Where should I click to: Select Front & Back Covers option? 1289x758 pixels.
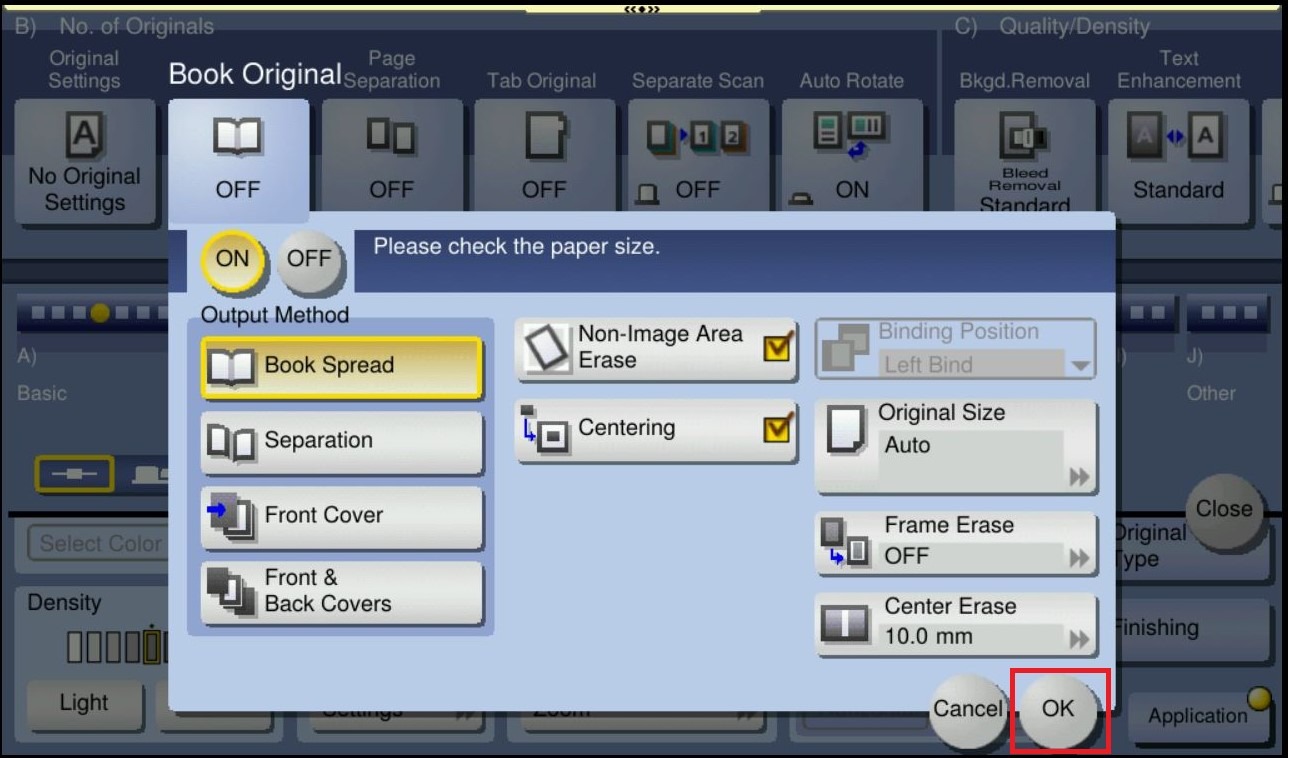[341, 592]
